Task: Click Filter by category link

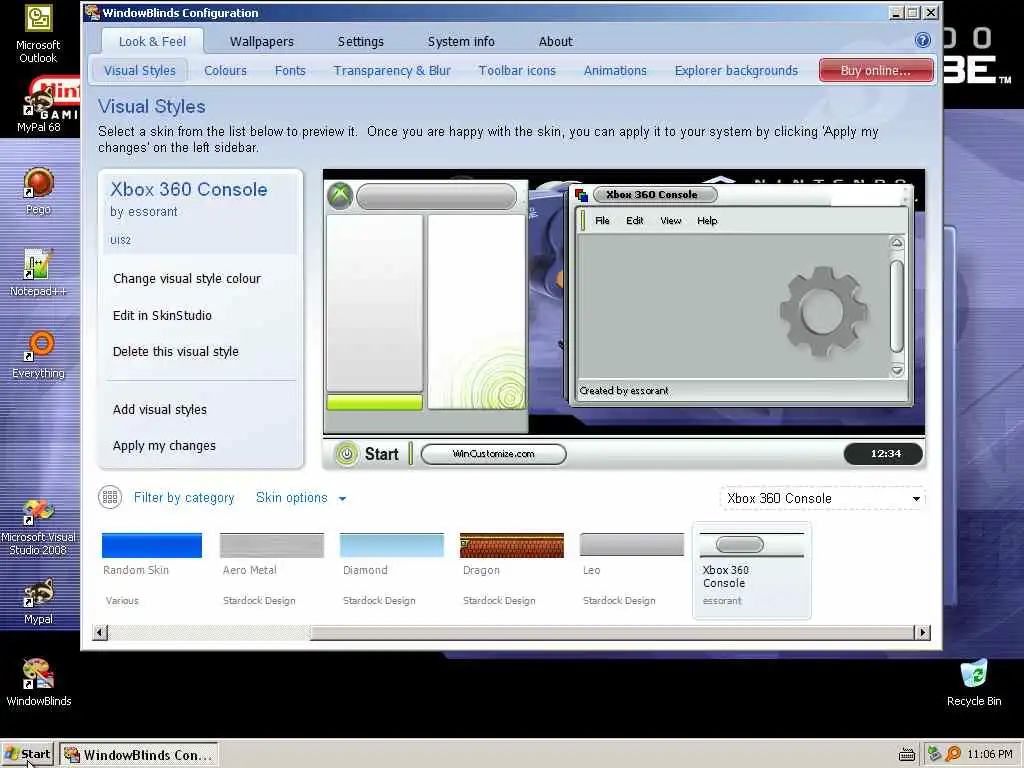Action: (x=184, y=498)
